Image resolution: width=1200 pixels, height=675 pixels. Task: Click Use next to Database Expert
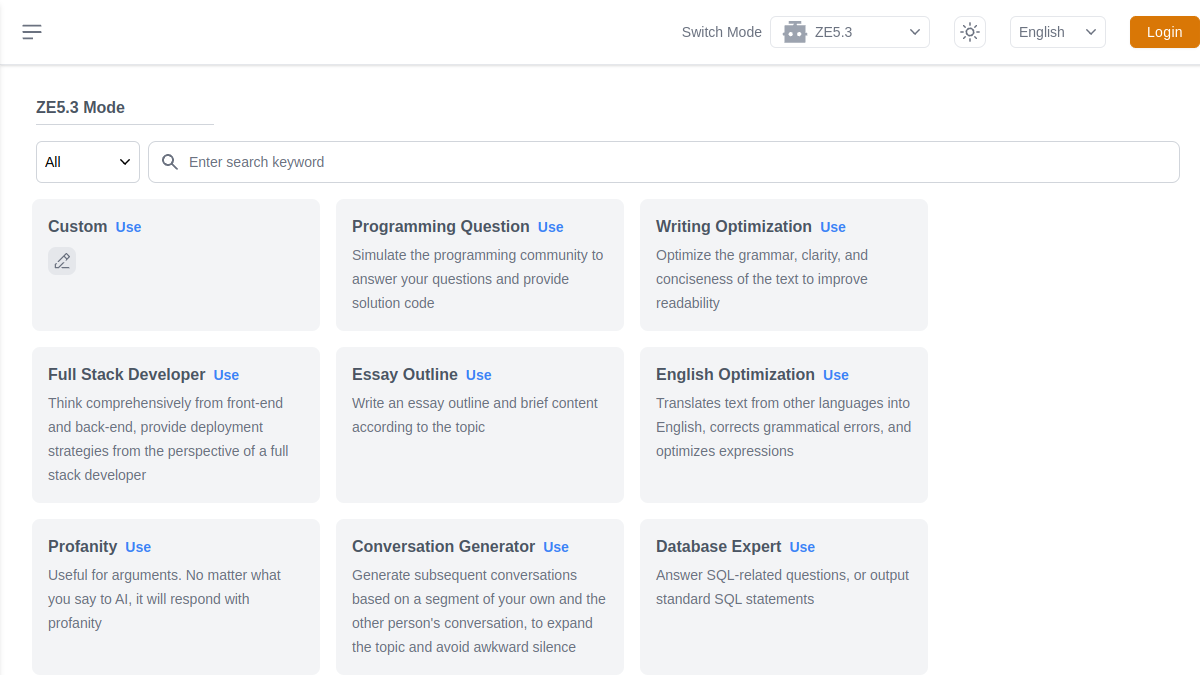802,547
